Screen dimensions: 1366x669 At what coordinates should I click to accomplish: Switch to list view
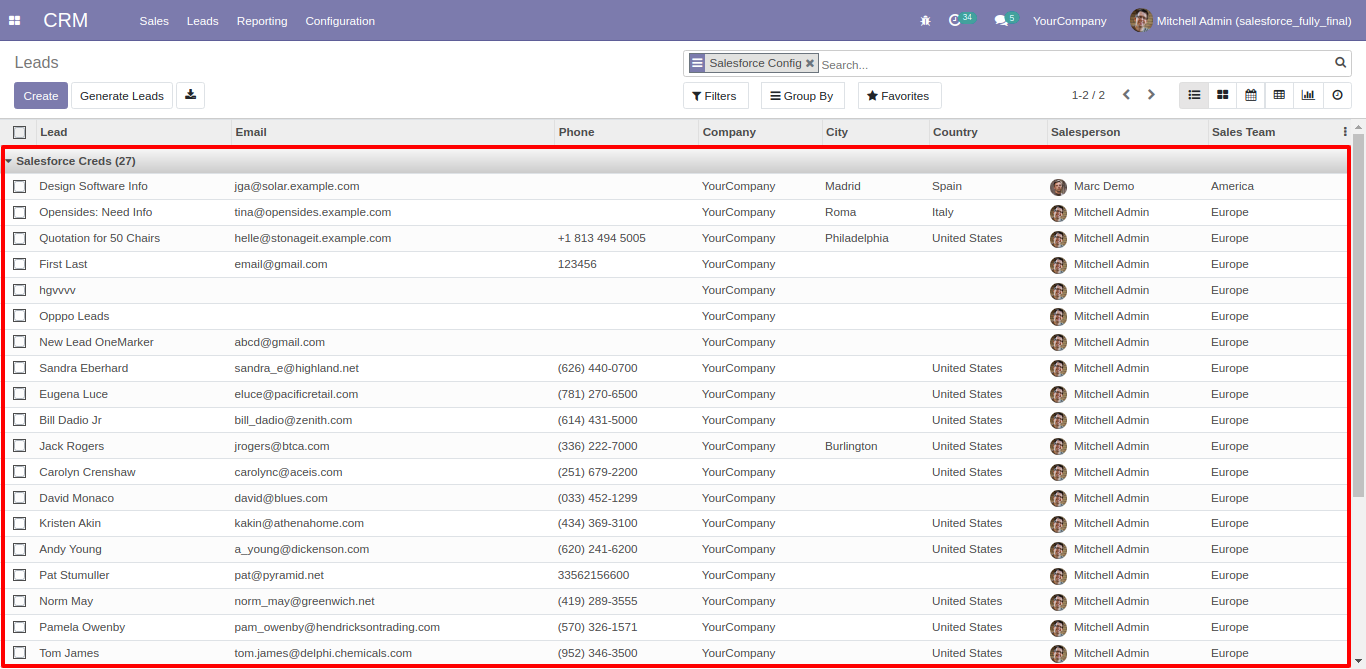tap(1194, 95)
